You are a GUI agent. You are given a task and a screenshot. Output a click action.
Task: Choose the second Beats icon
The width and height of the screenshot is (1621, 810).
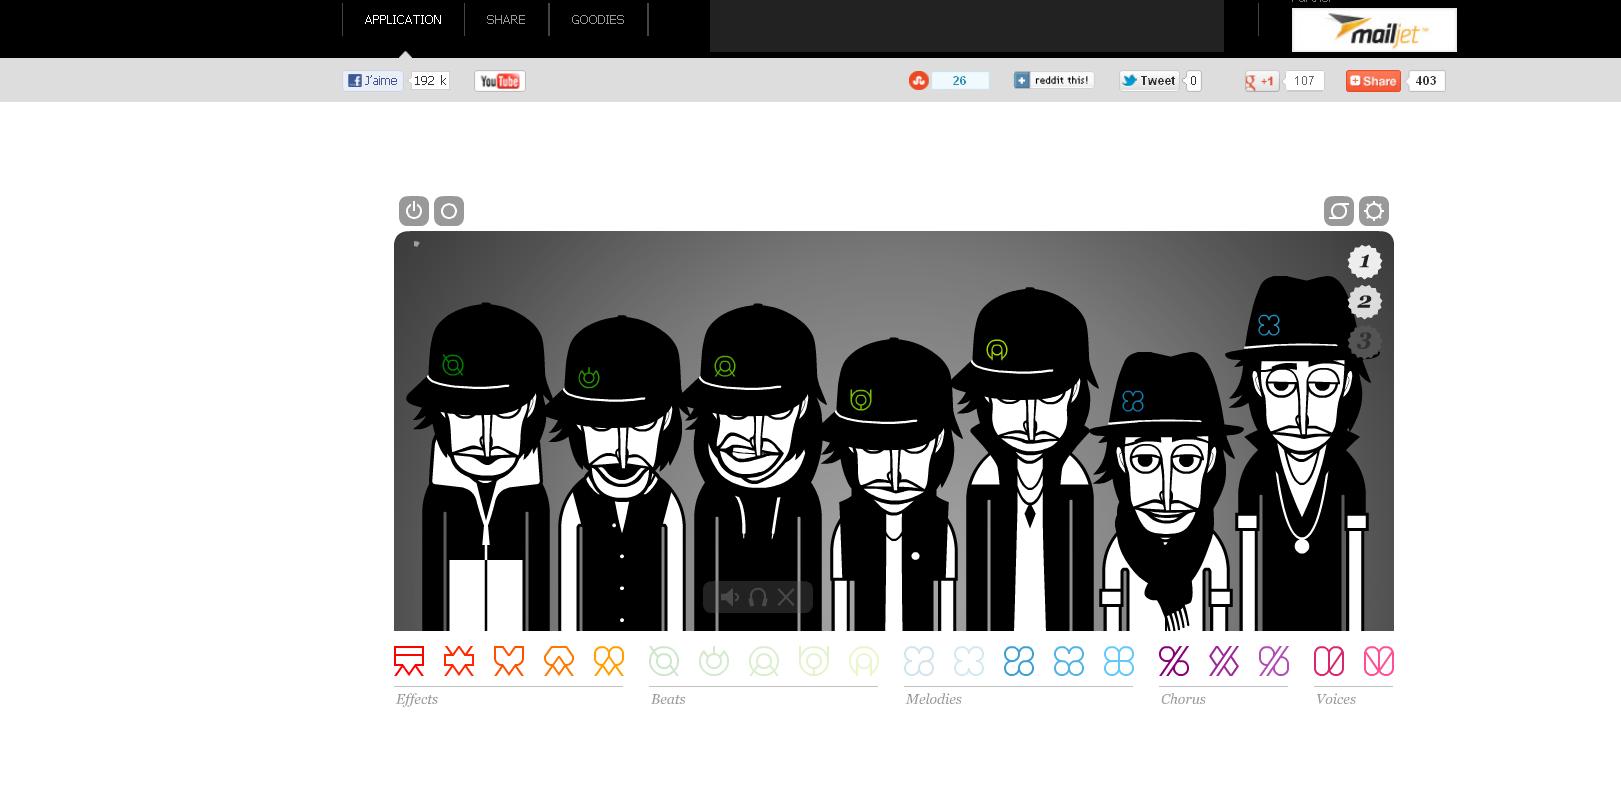(714, 661)
